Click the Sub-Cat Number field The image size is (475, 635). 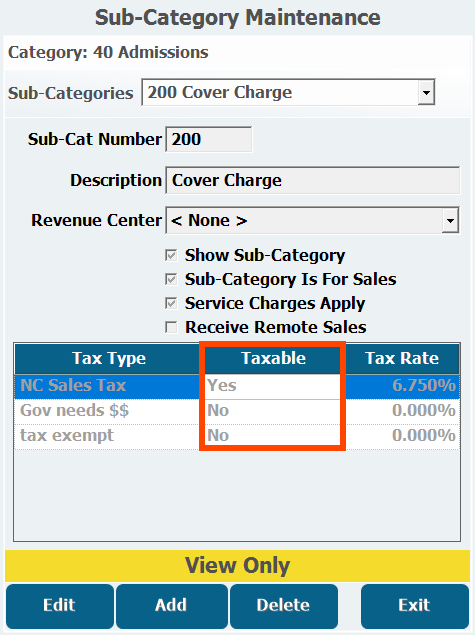209,139
